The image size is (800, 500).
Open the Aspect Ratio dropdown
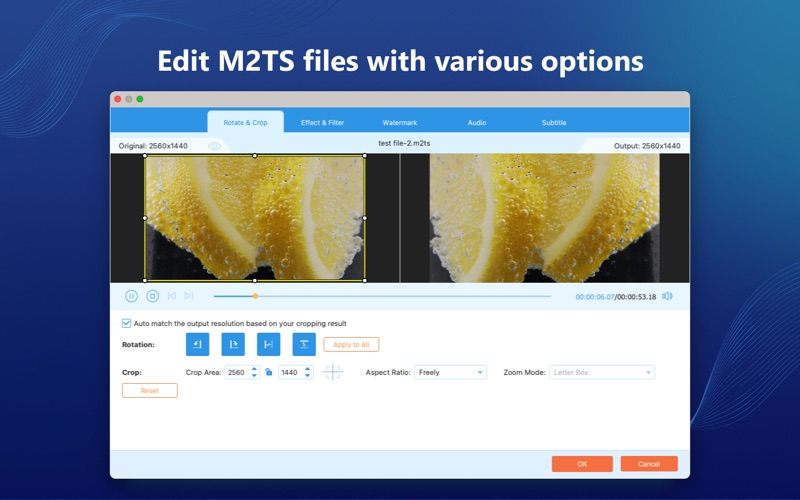[451, 372]
